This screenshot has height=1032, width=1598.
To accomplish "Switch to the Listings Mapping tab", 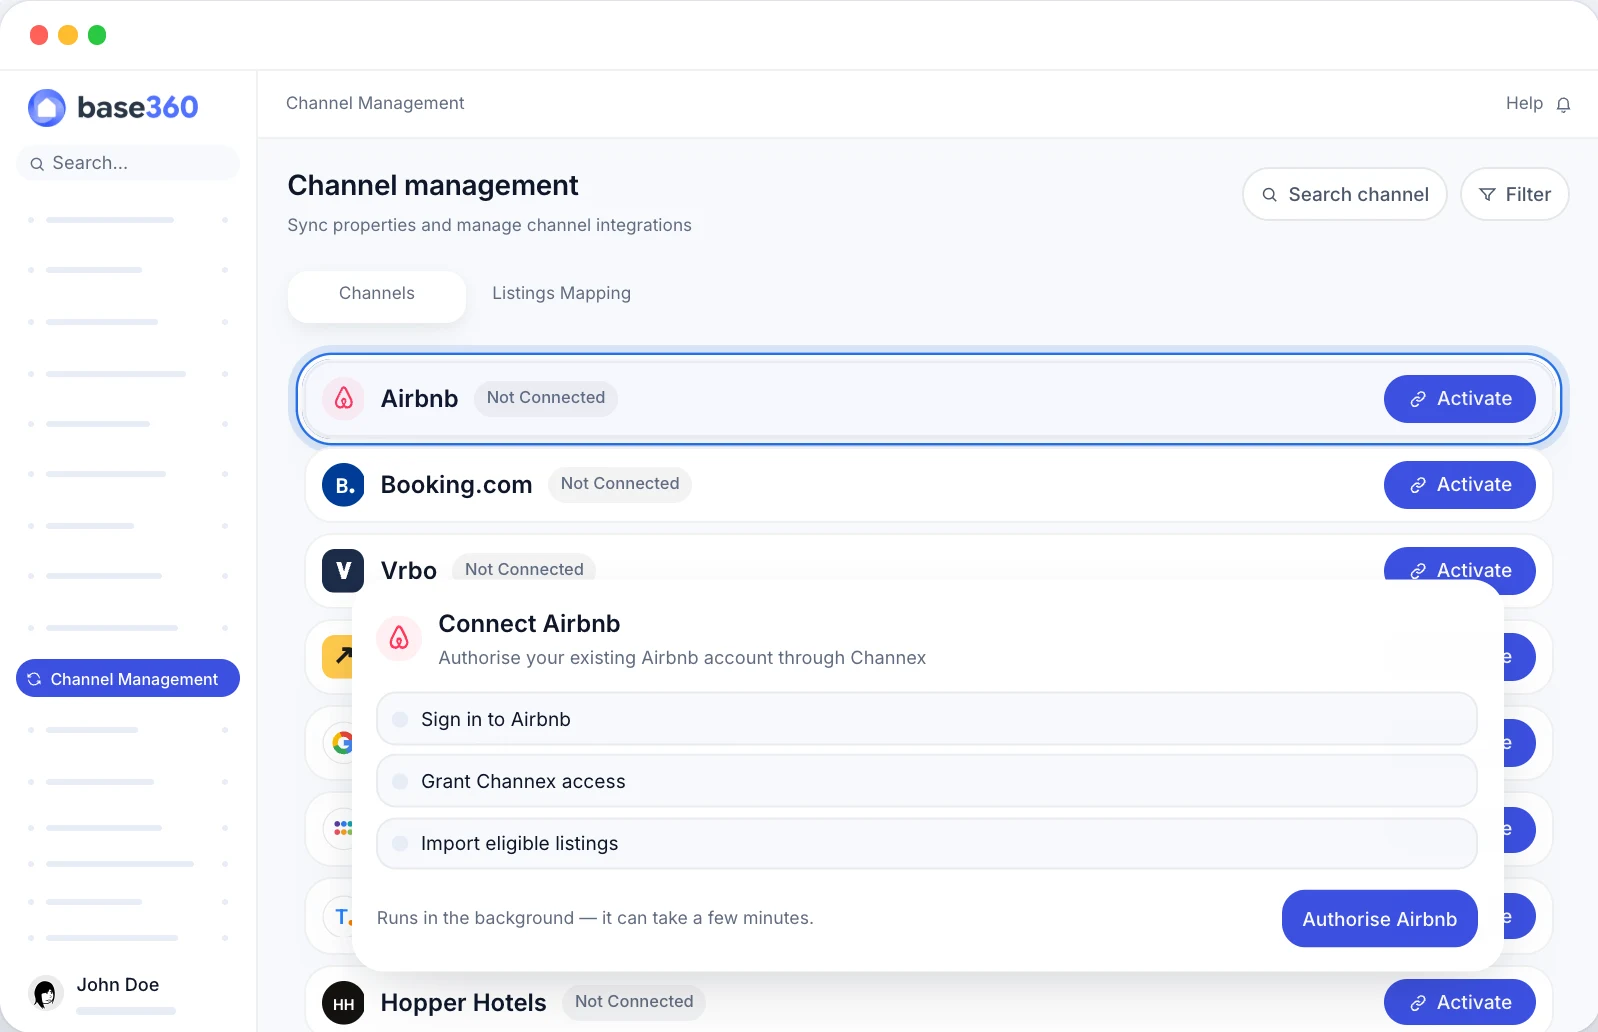I will (x=561, y=293).
